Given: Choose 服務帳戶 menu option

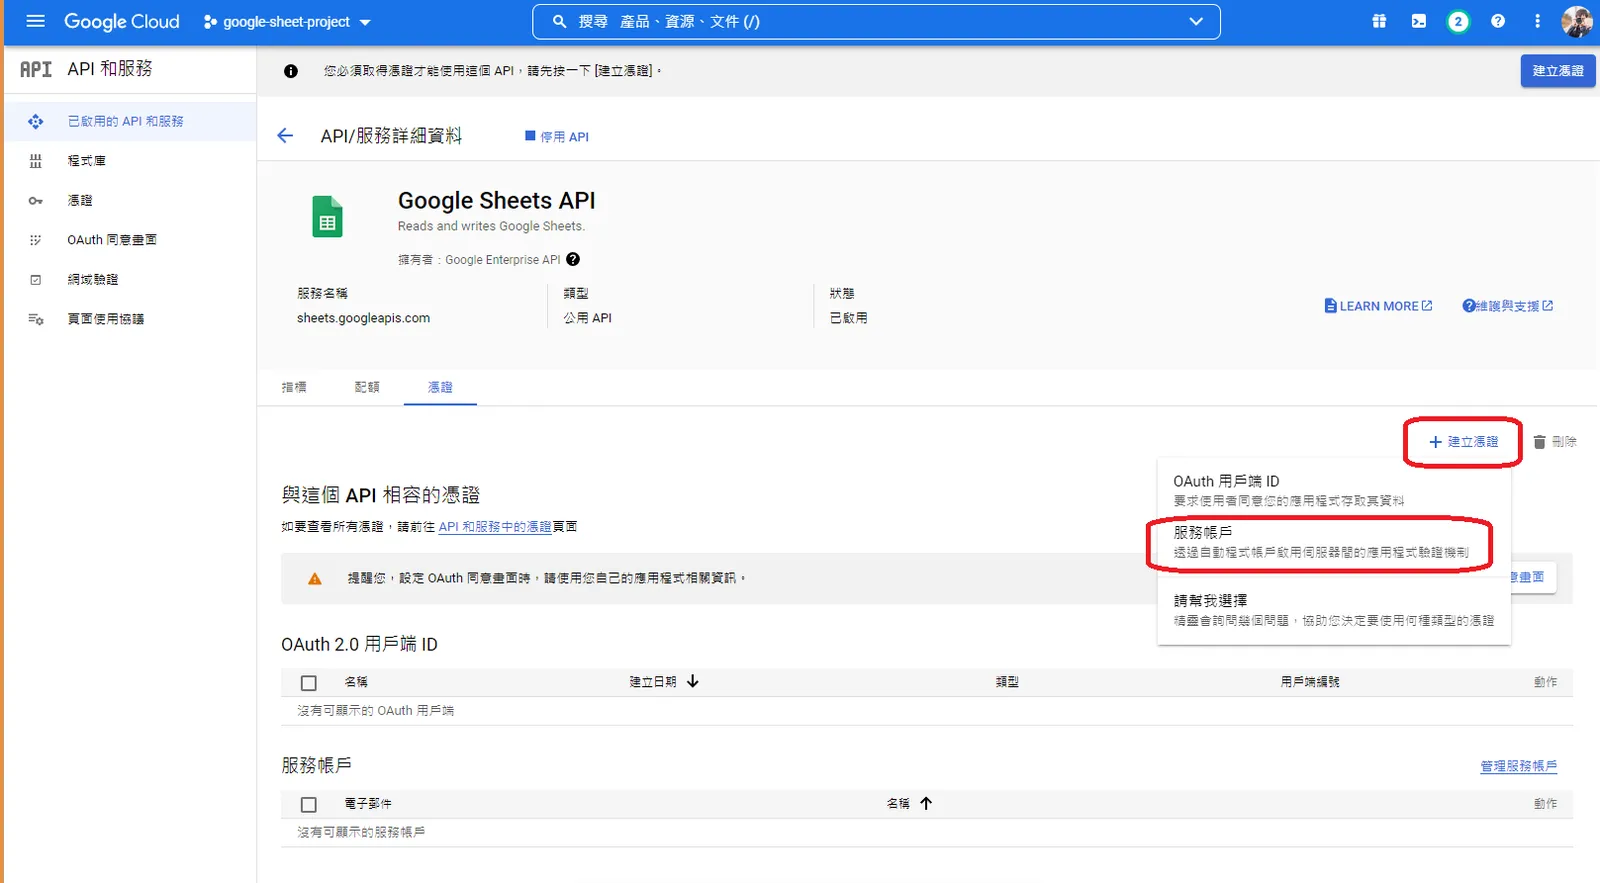Looking at the screenshot, I should click(x=1333, y=542).
